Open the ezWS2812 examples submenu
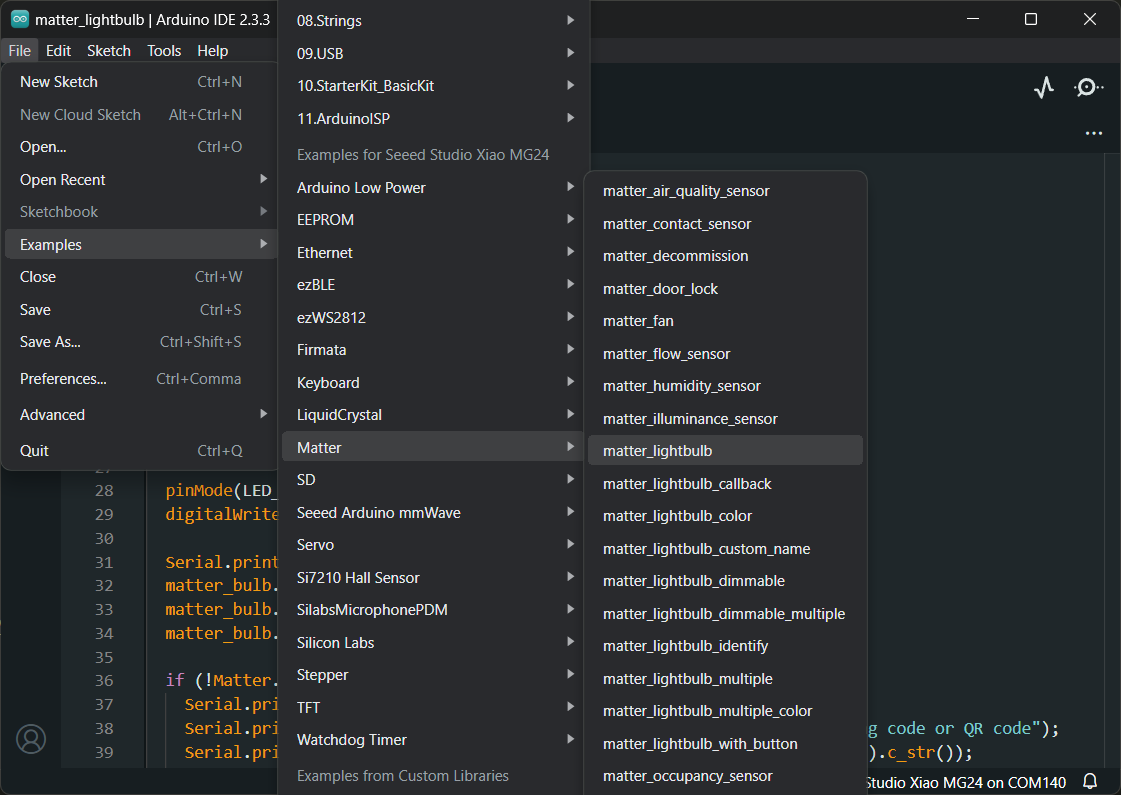Image resolution: width=1121 pixels, height=795 pixels. tap(434, 317)
